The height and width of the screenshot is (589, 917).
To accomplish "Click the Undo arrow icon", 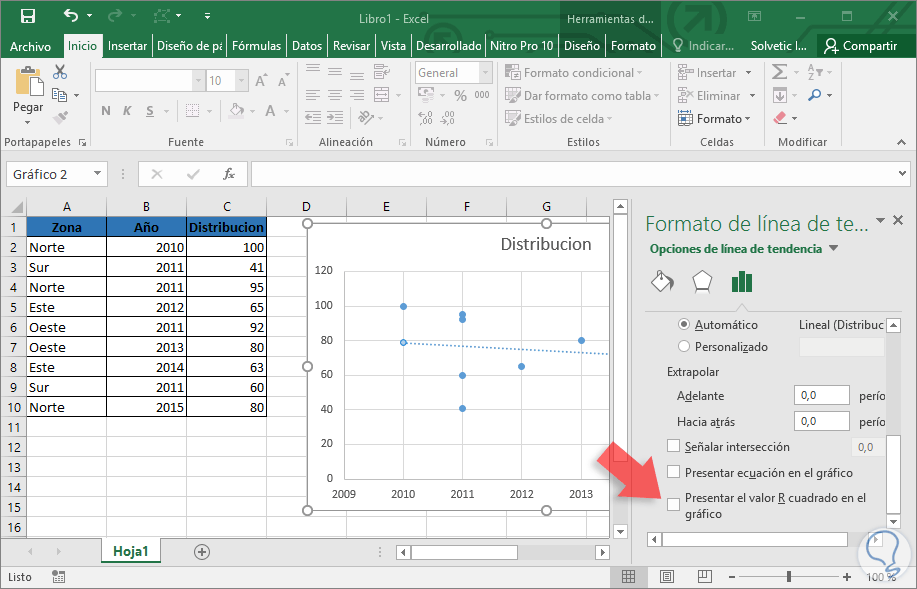I will (x=70, y=16).
